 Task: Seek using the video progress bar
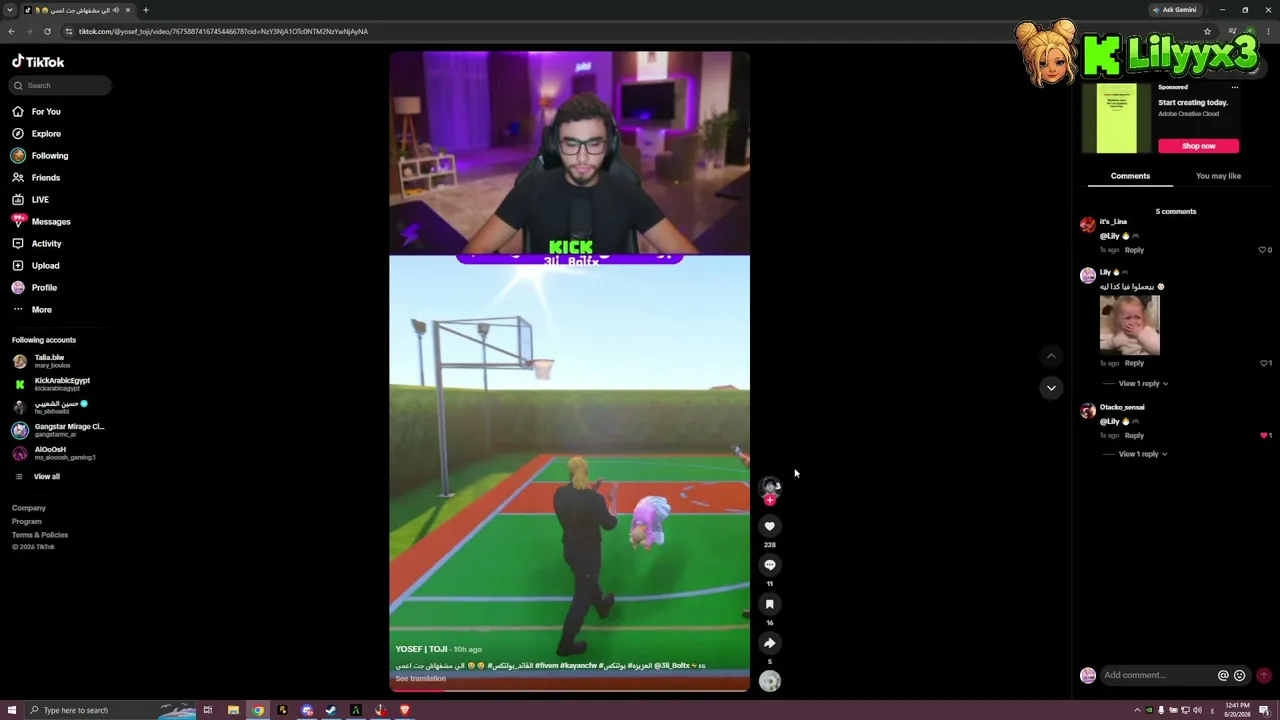[x=569, y=689]
